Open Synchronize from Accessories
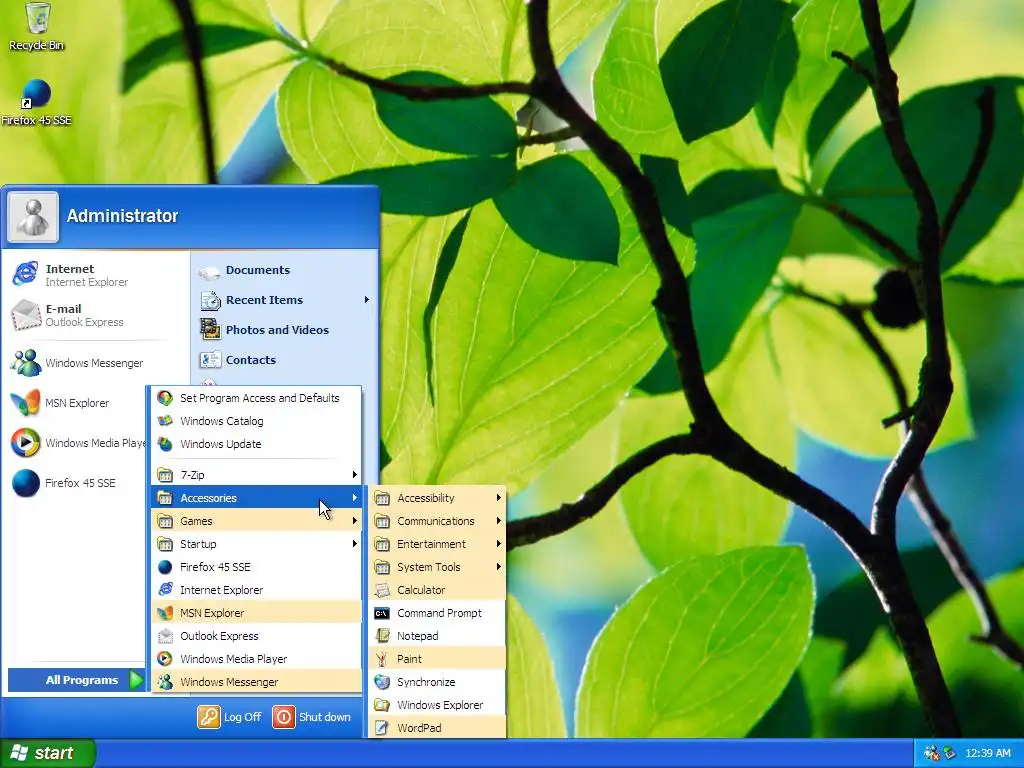 pyautogui.click(x=438, y=682)
